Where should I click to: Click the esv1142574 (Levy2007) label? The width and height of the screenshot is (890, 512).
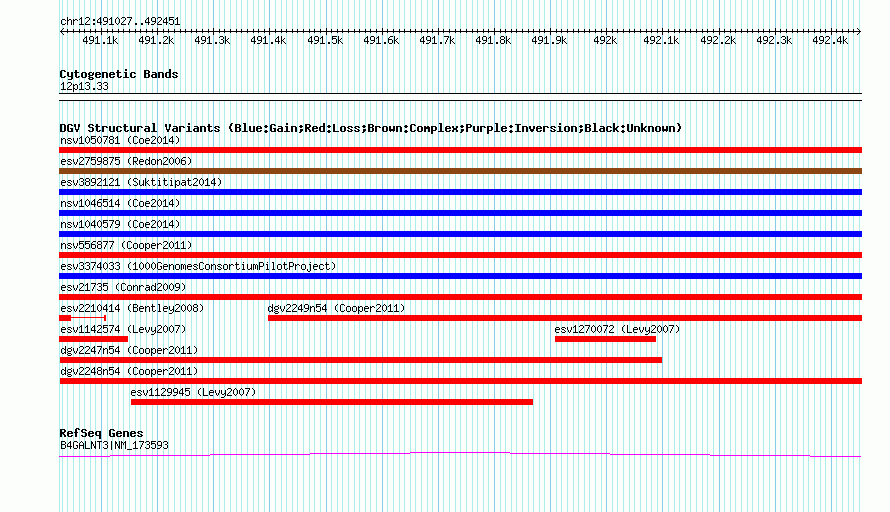coord(123,329)
